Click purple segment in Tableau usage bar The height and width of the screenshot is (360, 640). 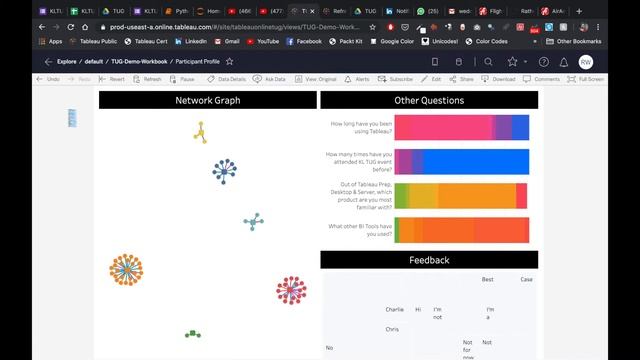pyautogui.click(x=503, y=127)
